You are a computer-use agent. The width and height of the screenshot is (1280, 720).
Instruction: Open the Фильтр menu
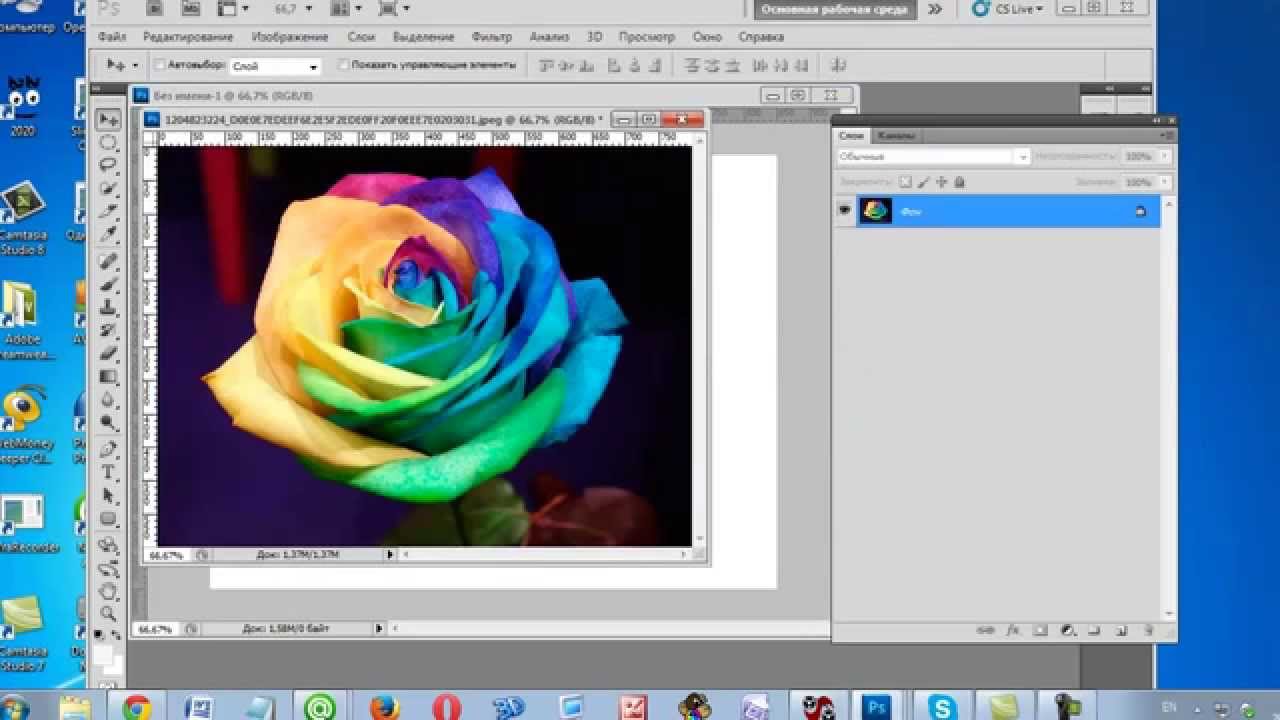(x=491, y=37)
